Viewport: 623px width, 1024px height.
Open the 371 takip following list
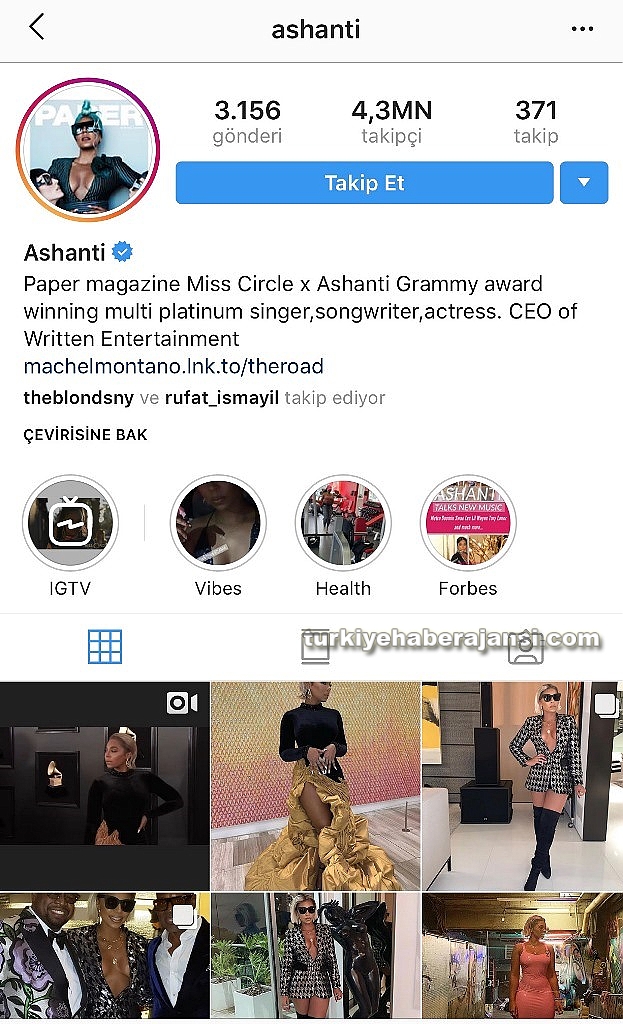[535, 121]
